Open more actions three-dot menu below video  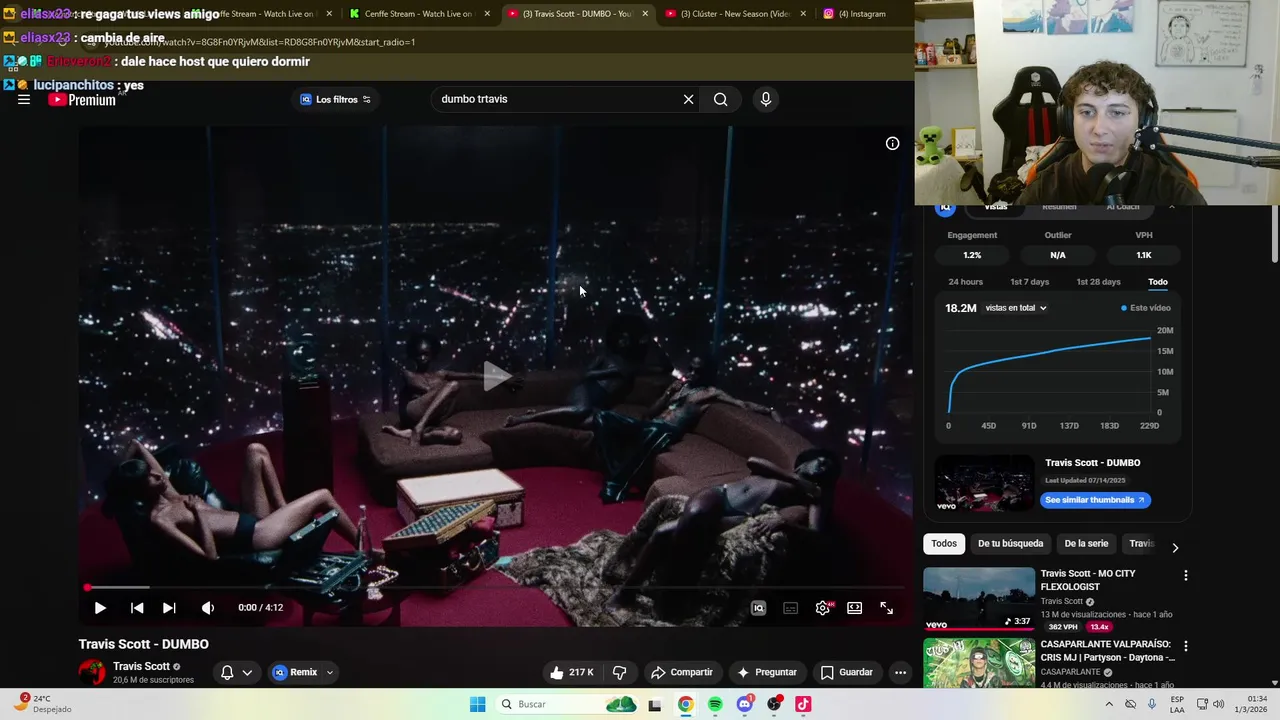tap(900, 672)
